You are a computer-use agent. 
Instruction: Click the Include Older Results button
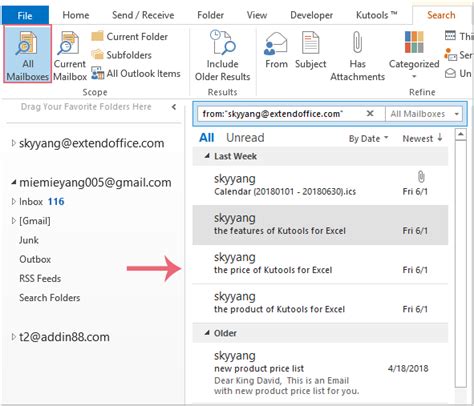pos(222,55)
